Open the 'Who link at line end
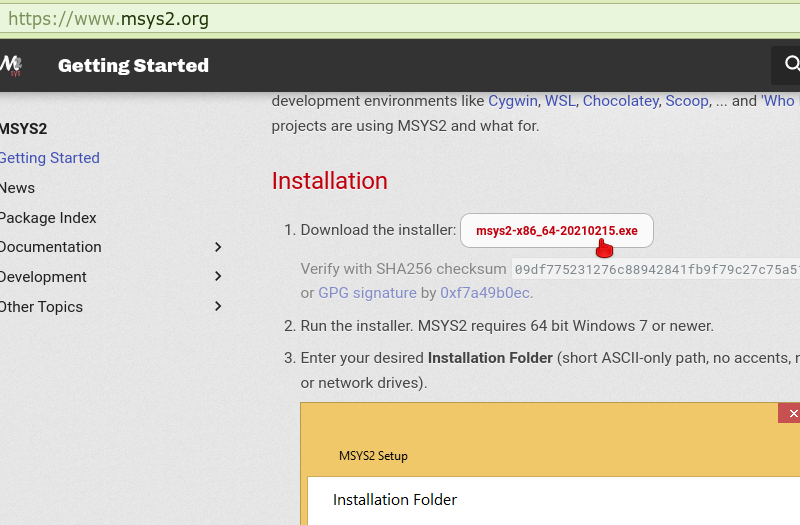 coord(779,101)
